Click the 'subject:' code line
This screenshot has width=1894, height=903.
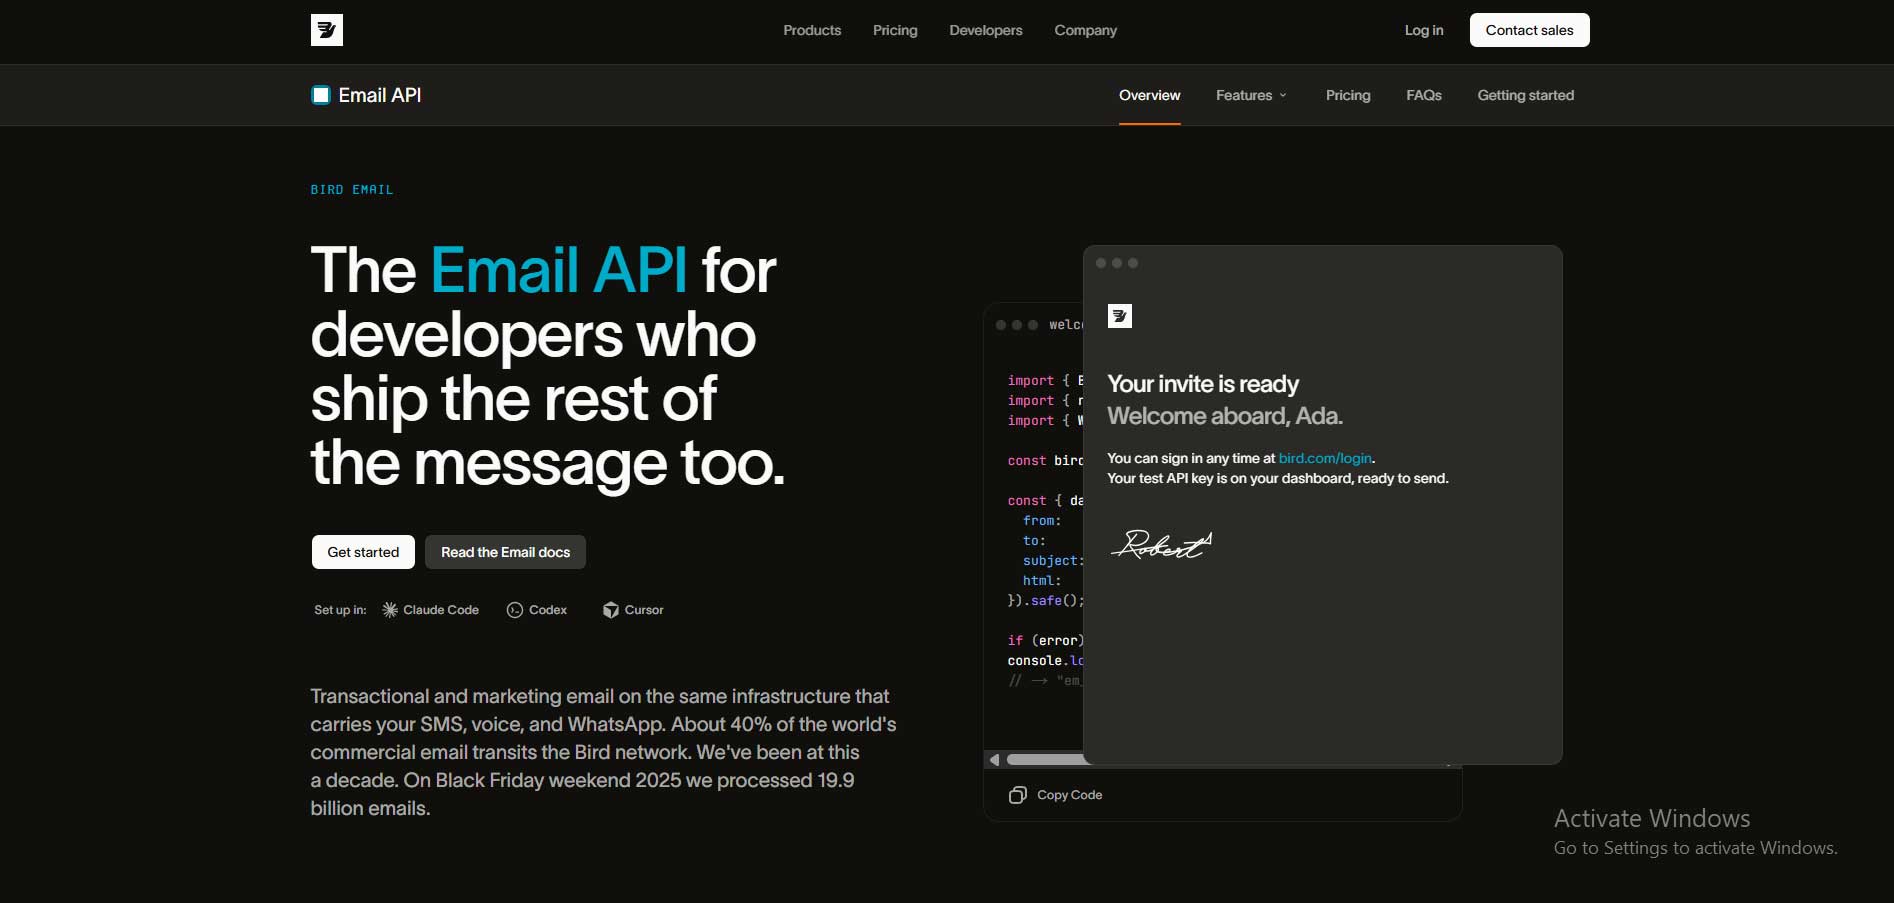coord(1053,561)
